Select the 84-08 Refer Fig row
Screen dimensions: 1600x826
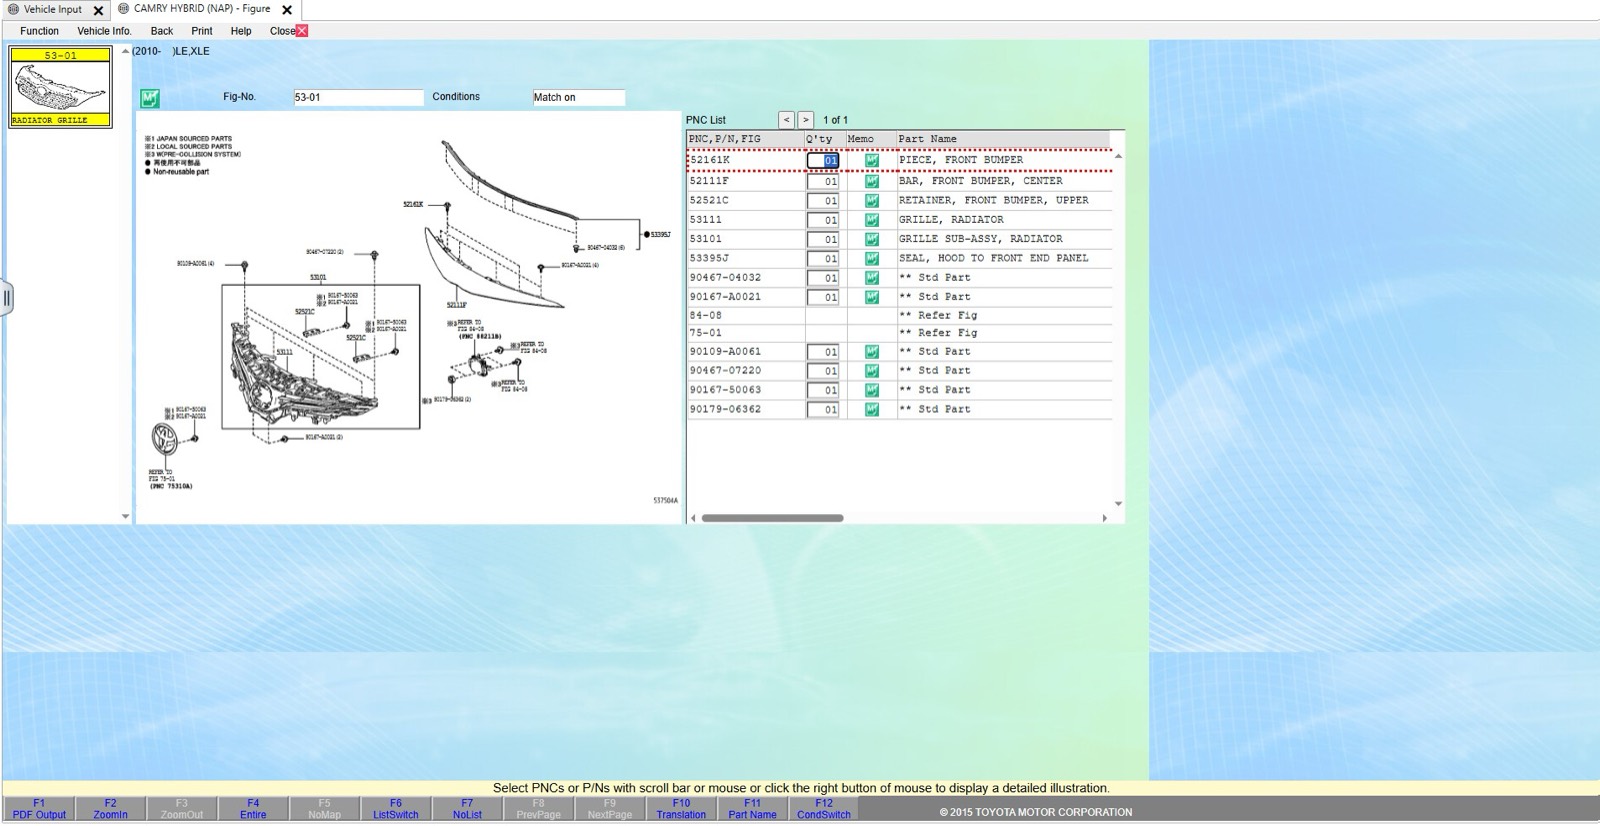(899, 315)
